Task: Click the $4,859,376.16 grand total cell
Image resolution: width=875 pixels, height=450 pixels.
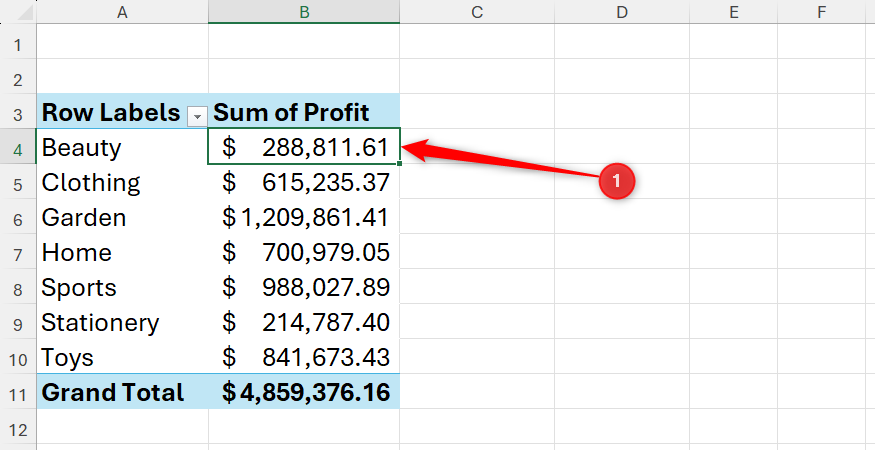Action: [304, 391]
